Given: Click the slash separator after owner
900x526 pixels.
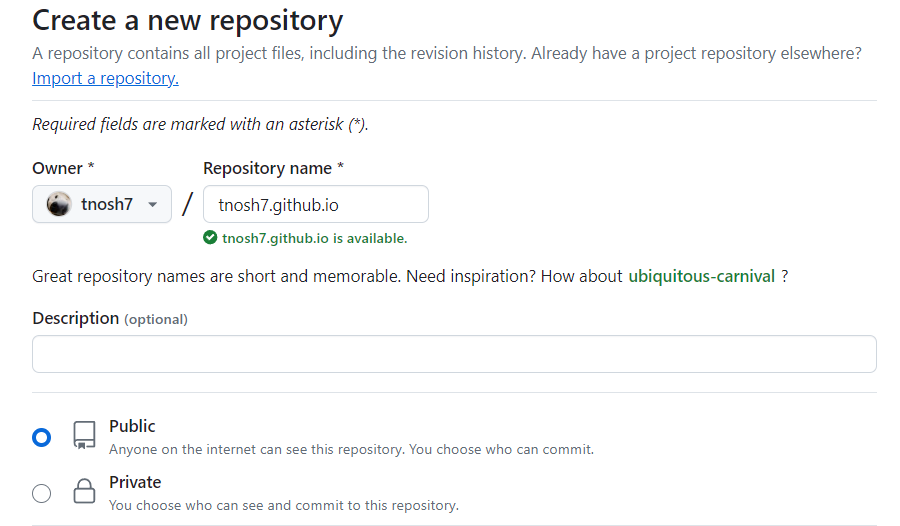Looking at the screenshot, I should (x=187, y=204).
